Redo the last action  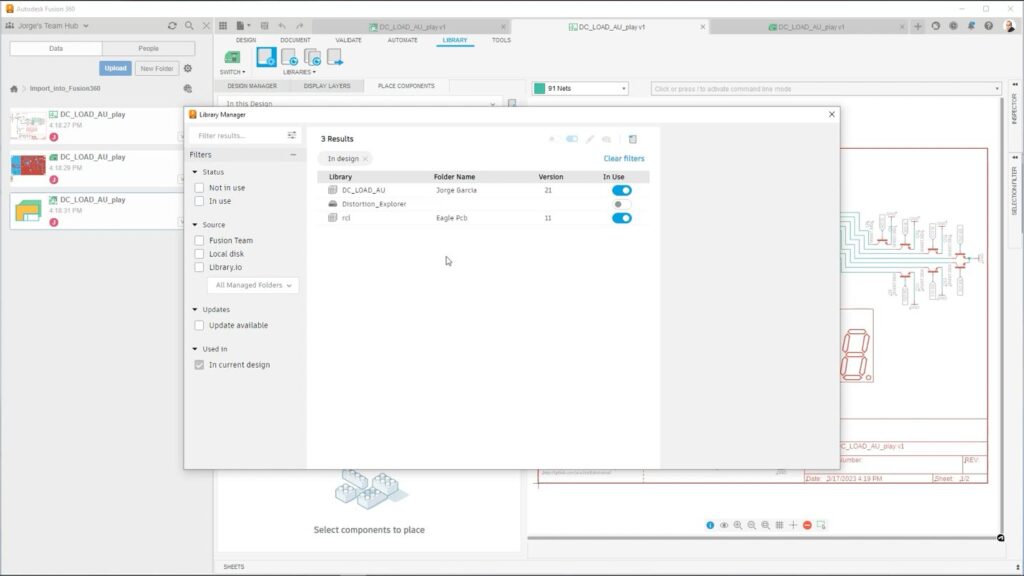coord(299,25)
